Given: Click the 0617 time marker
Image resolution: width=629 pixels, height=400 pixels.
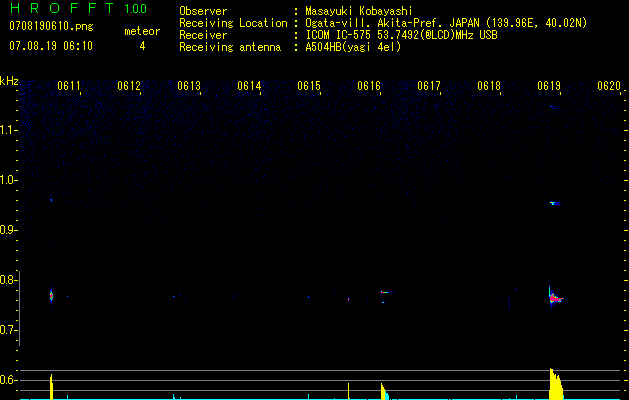Looking at the screenshot, I should tap(429, 86).
